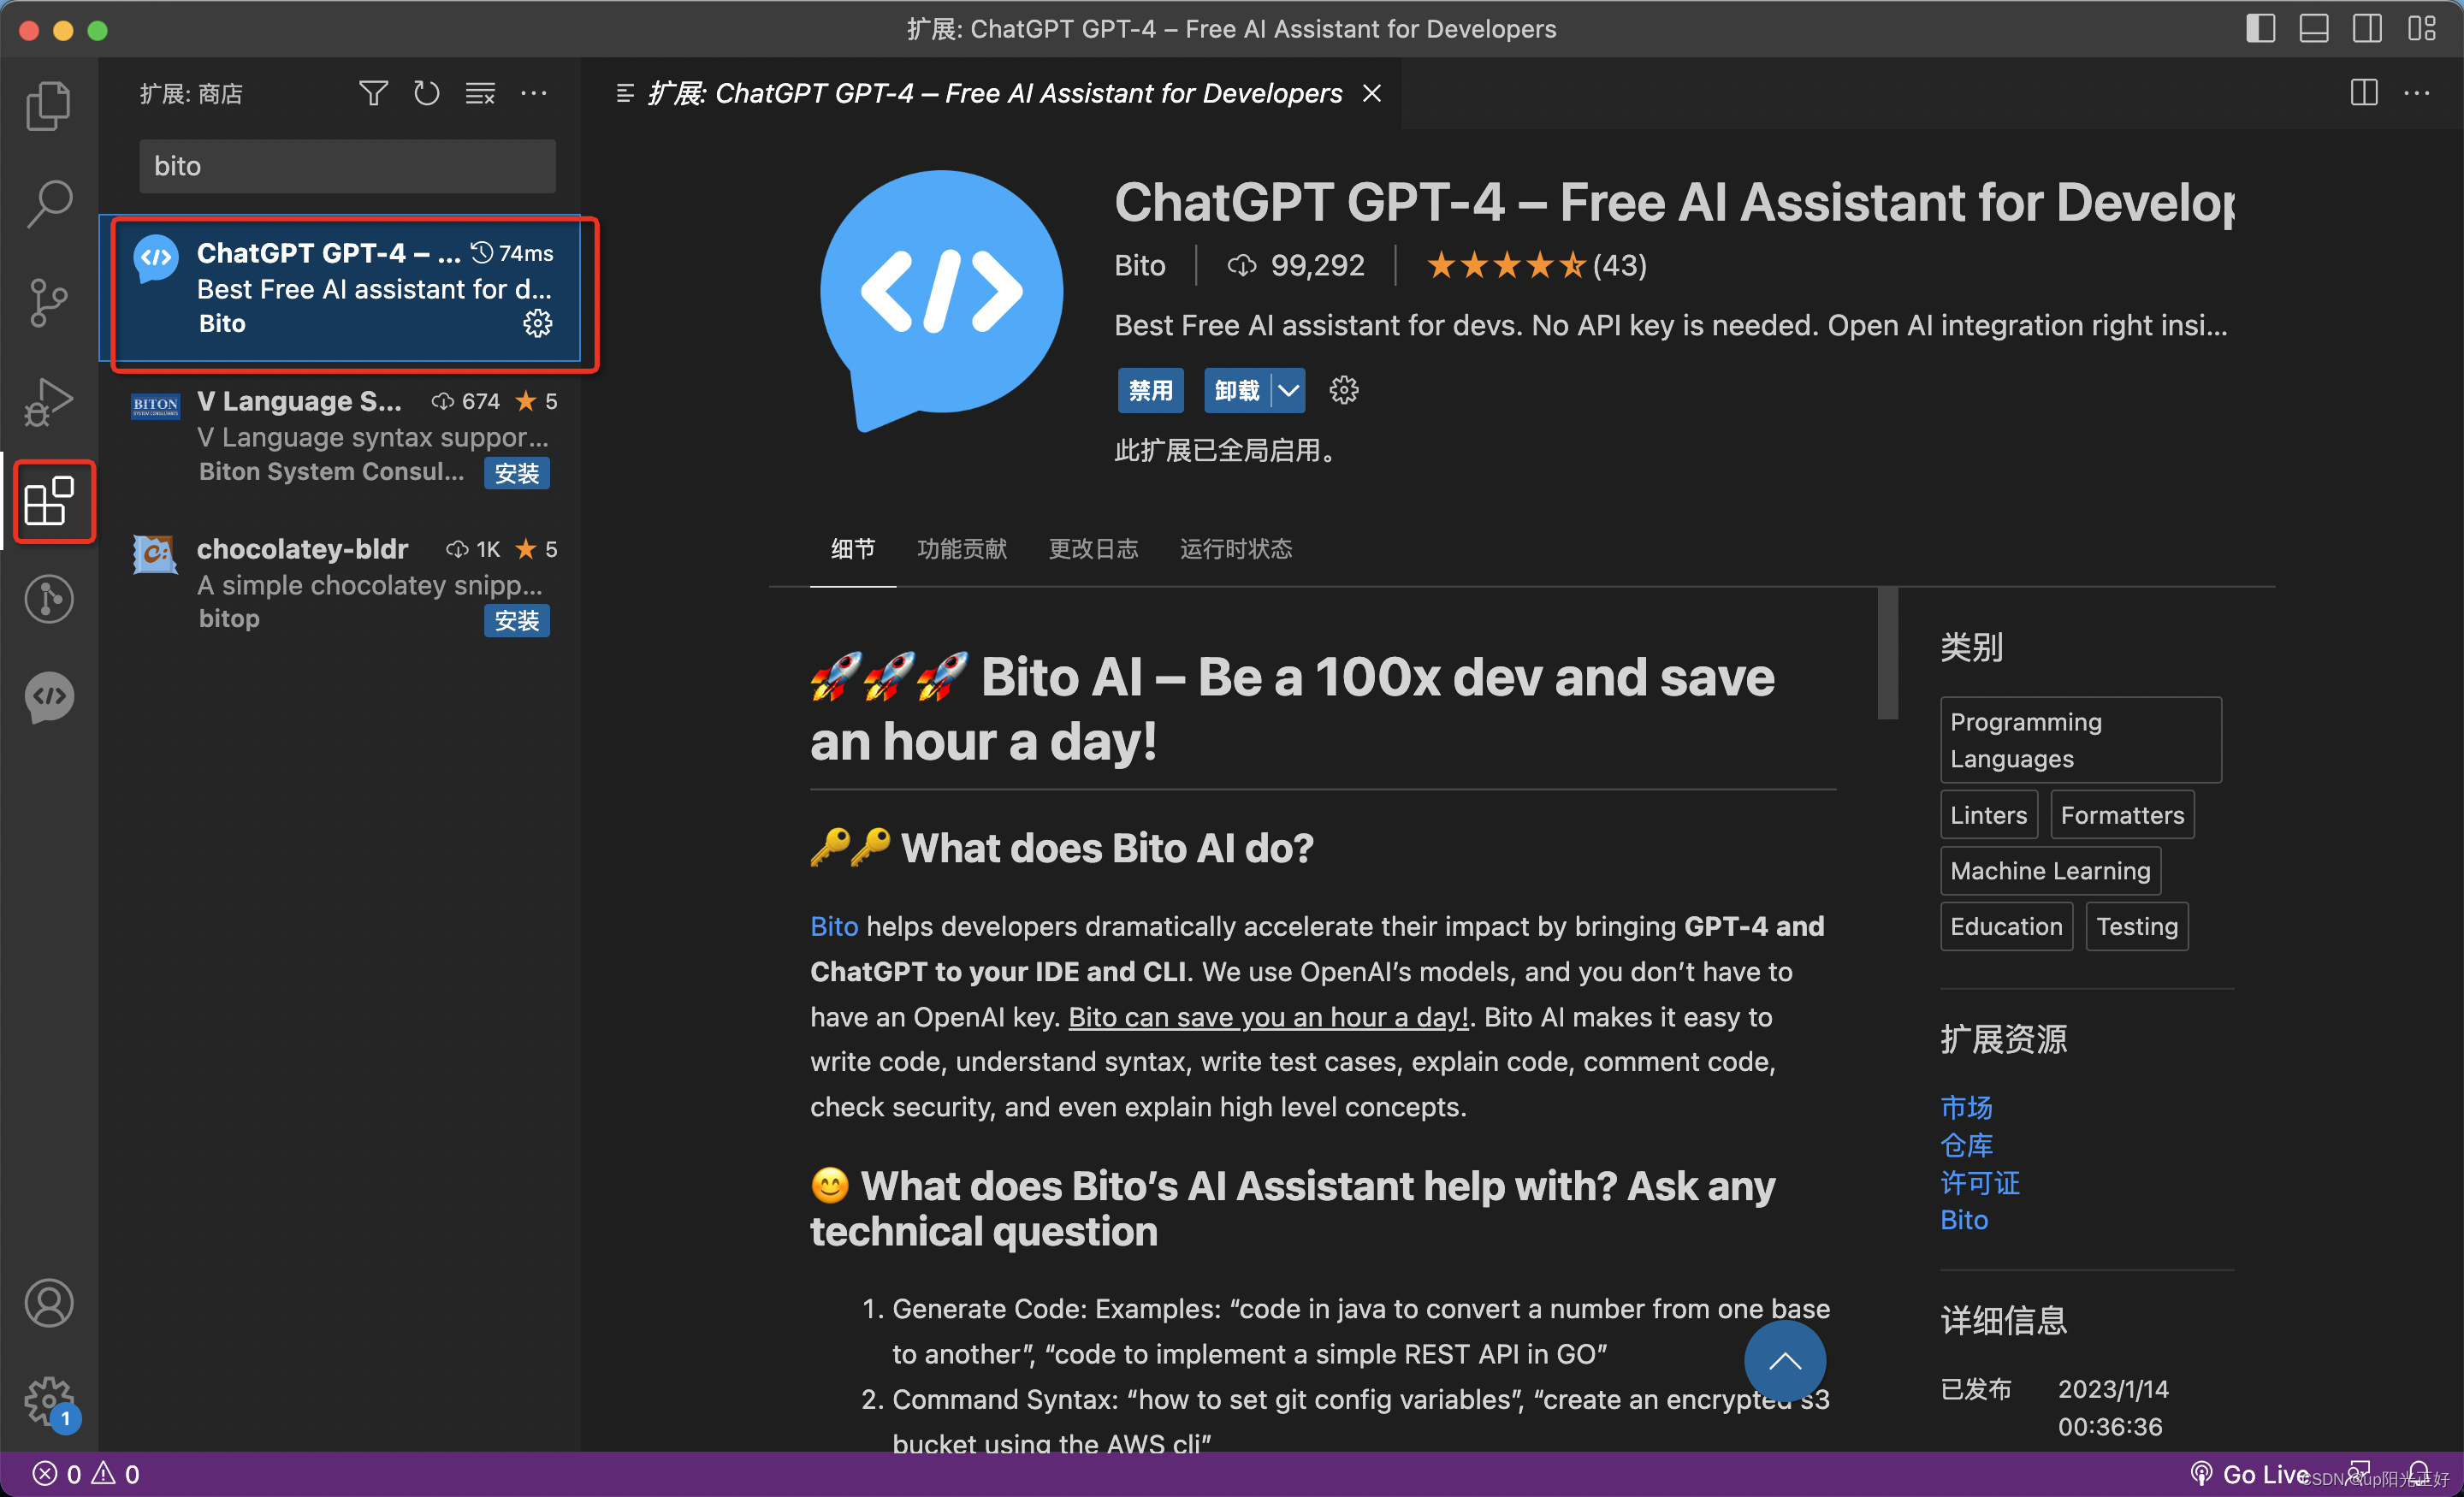Screen dimensions: 2464x1497
Task: Switch to the 功能贡献 tab
Action: click(961, 549)
